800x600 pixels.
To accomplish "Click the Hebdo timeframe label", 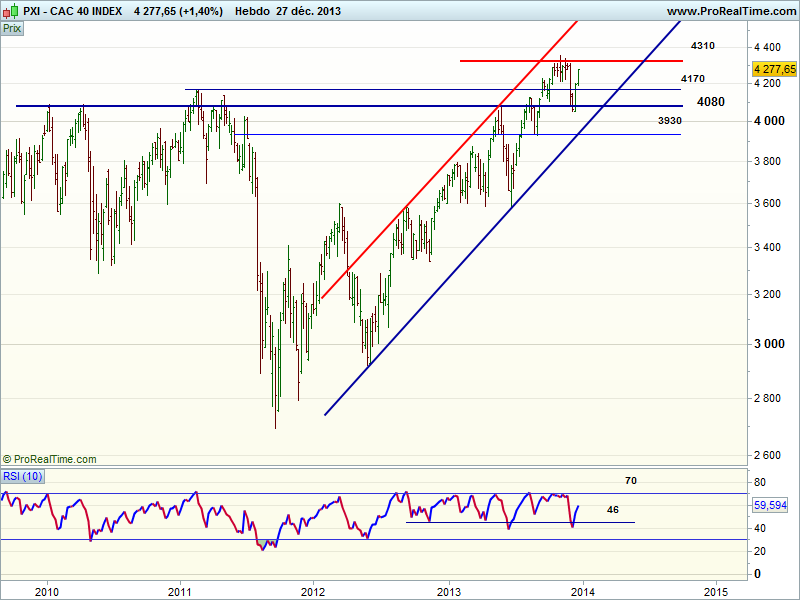I will click(x=253, y=11).
